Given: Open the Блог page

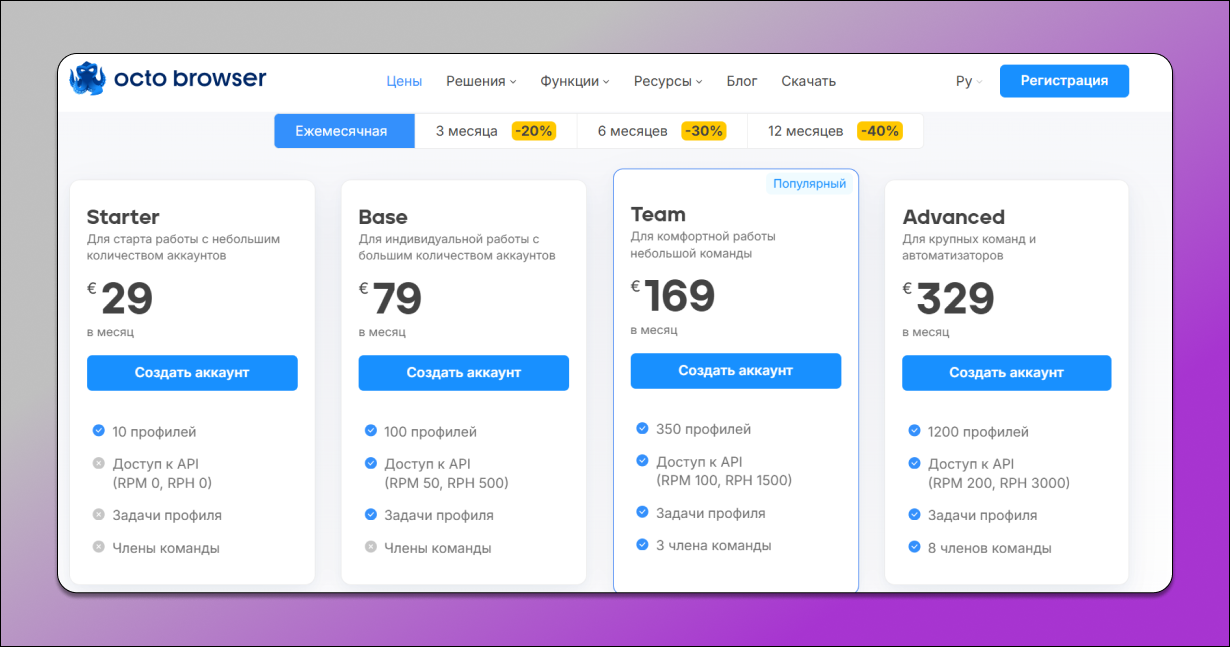Looking at the screenshot, I should (742, 81).
